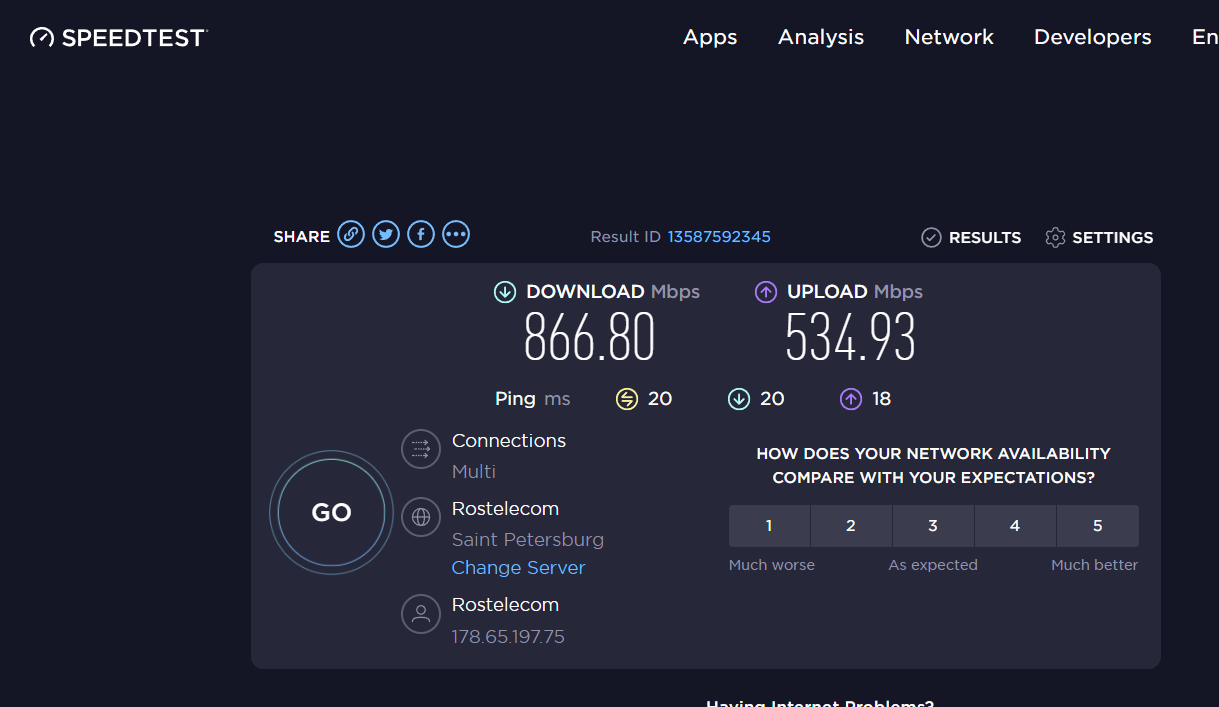Screen dimensions: 1219x707
Task: Open the Analysis menu
Action: point(821,37)
